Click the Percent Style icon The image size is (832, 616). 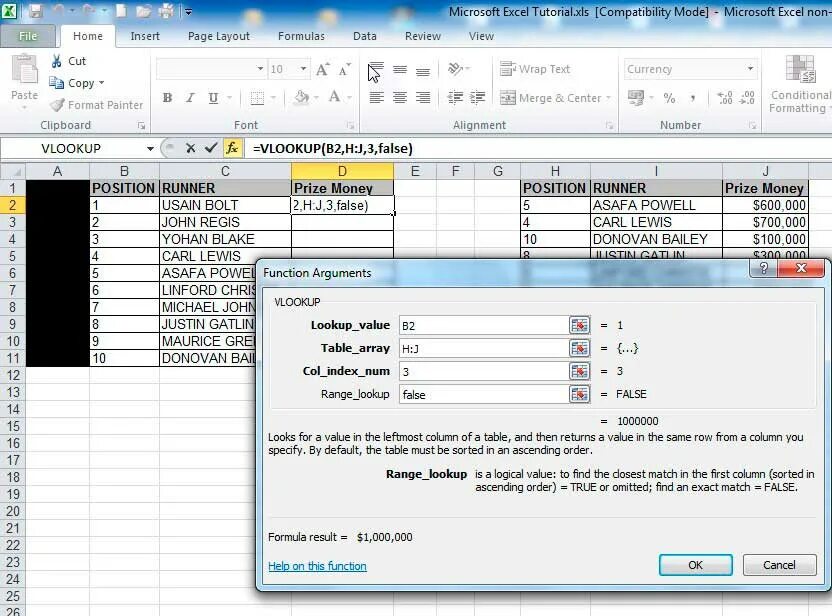click(x=670, y=98)
